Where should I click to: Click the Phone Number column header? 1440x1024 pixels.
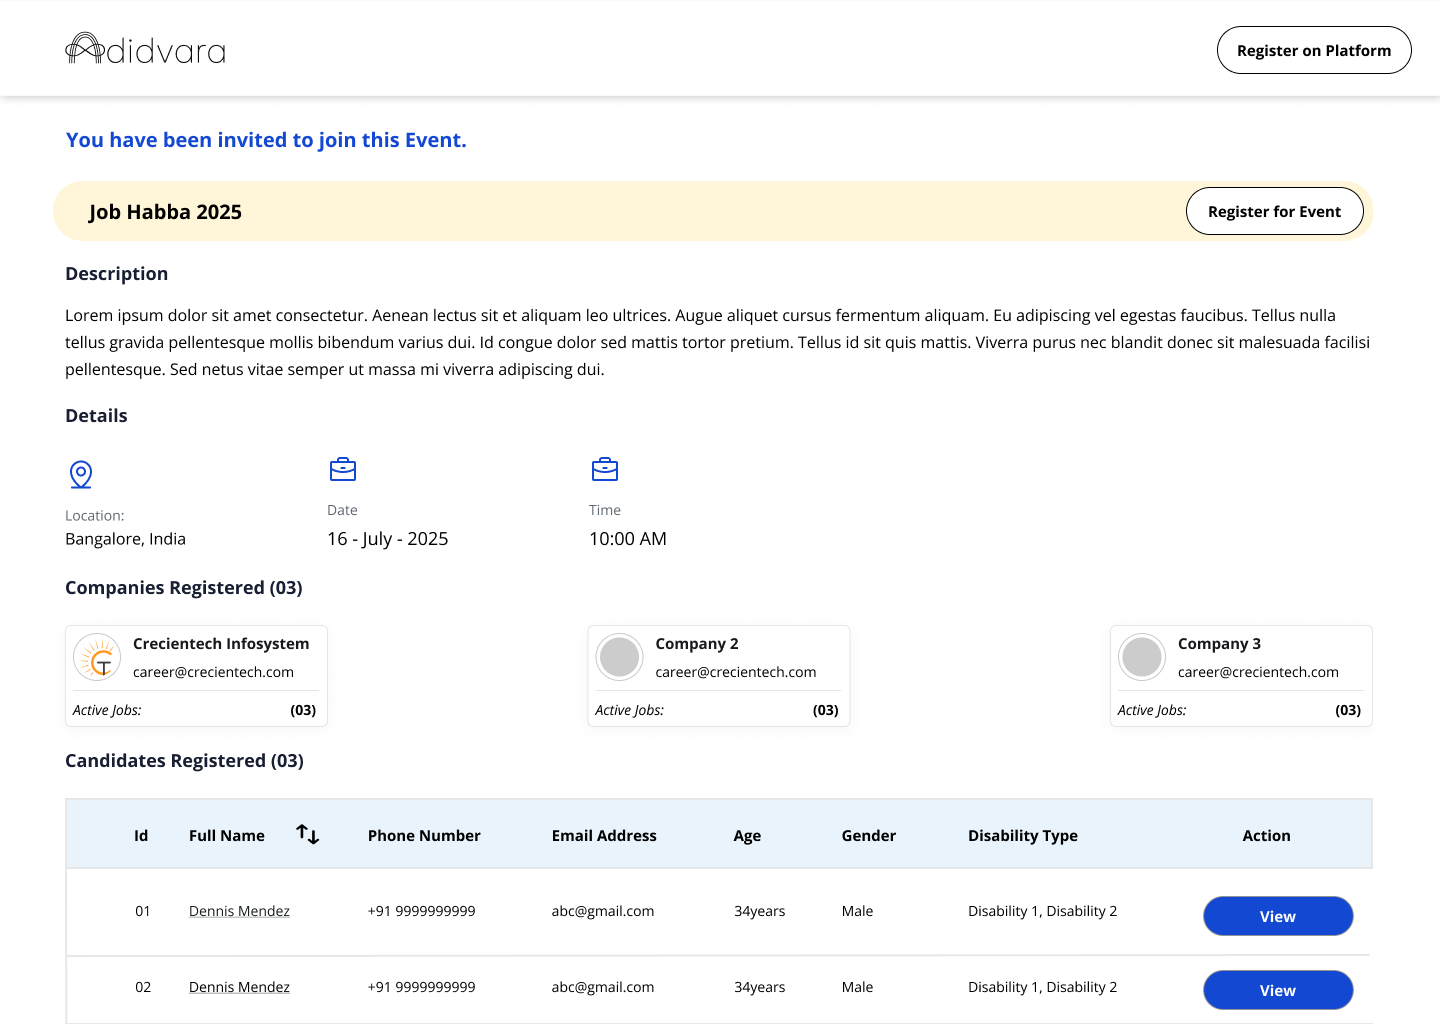coord(424,835)
